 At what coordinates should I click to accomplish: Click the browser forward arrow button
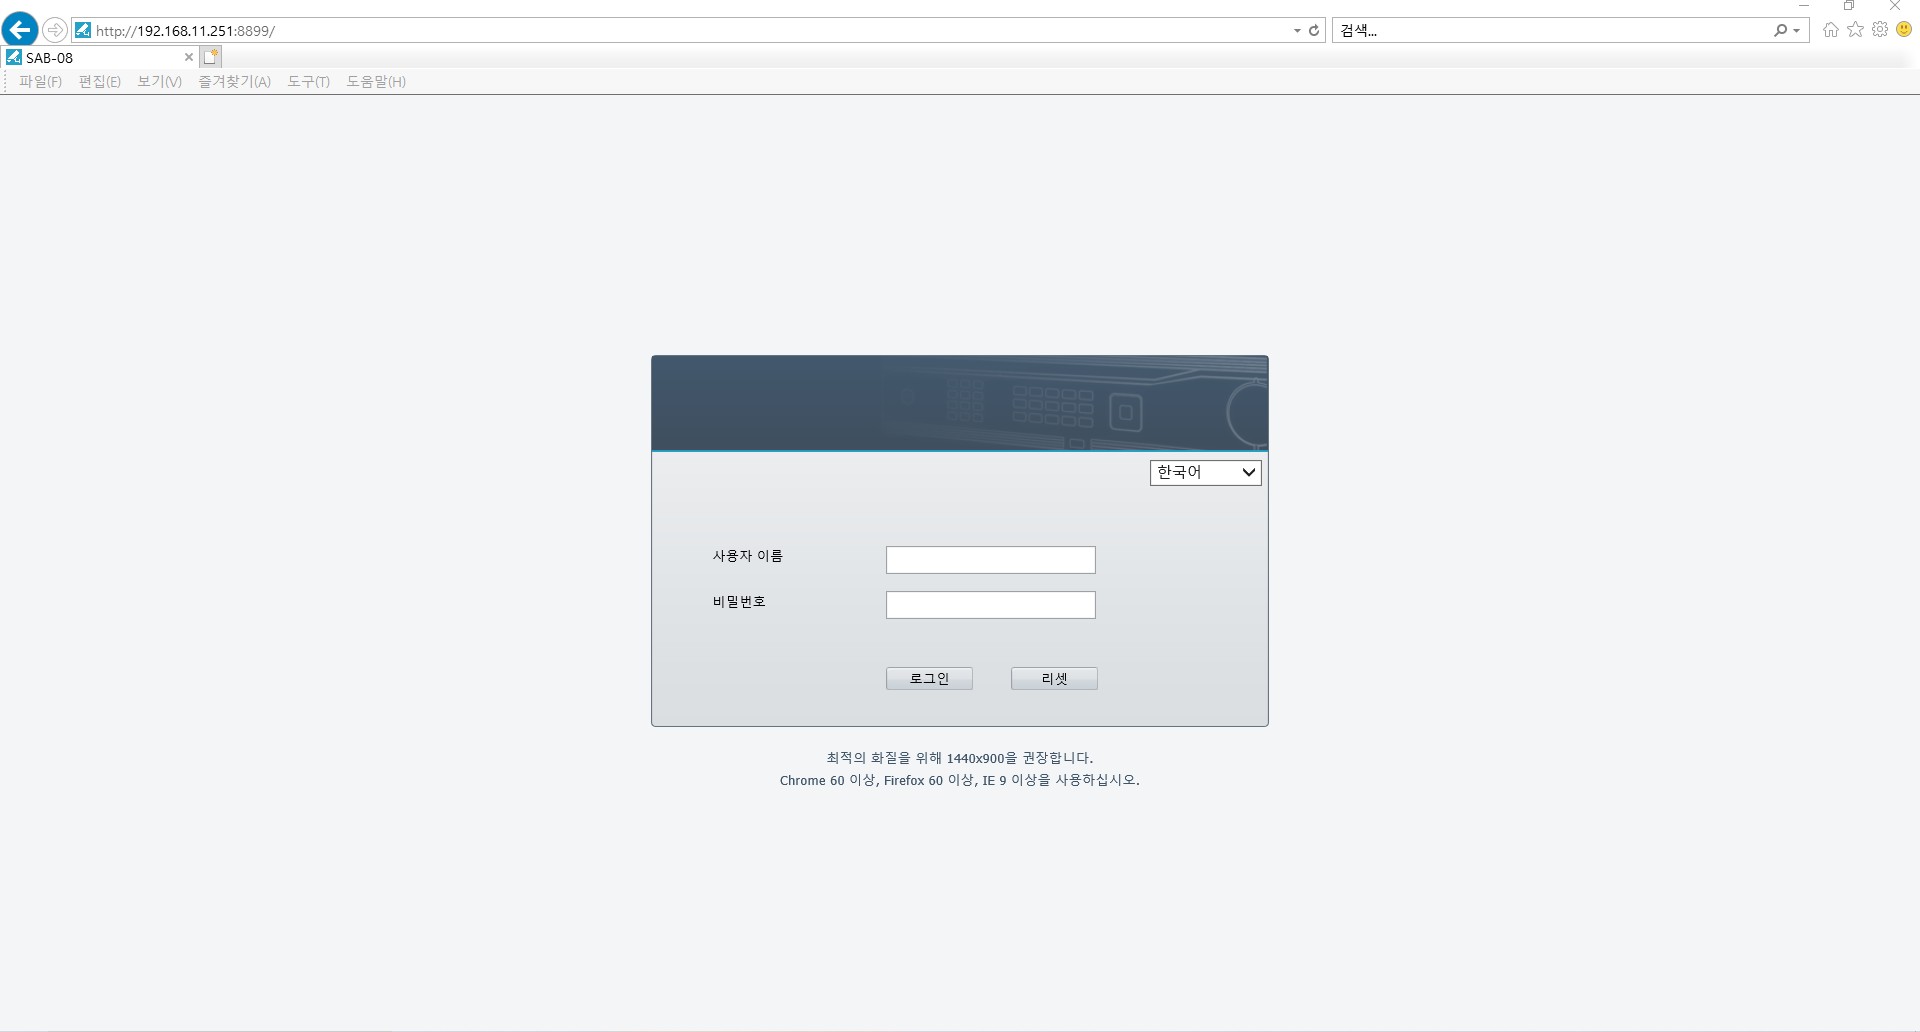tap(55, 30)
